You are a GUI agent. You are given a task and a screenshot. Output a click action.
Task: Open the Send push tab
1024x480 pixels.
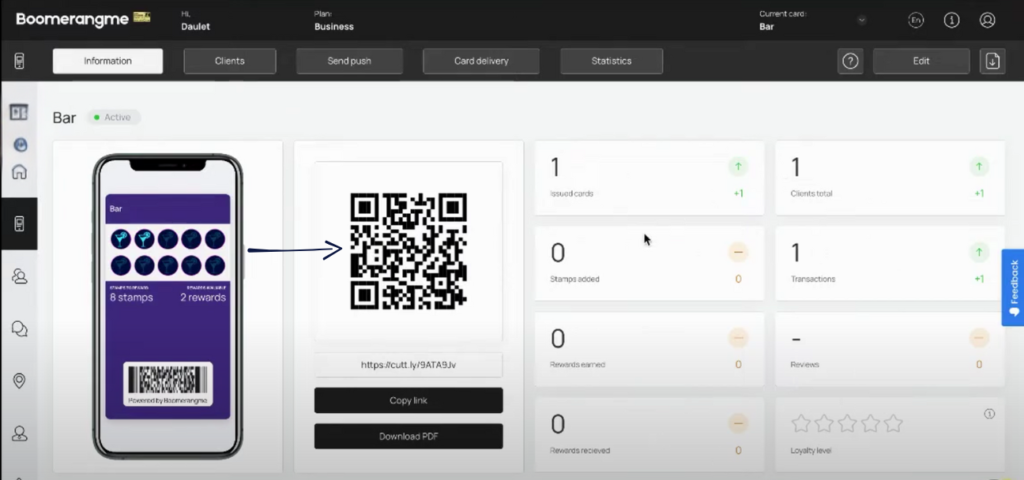click(x=350, y=61)
